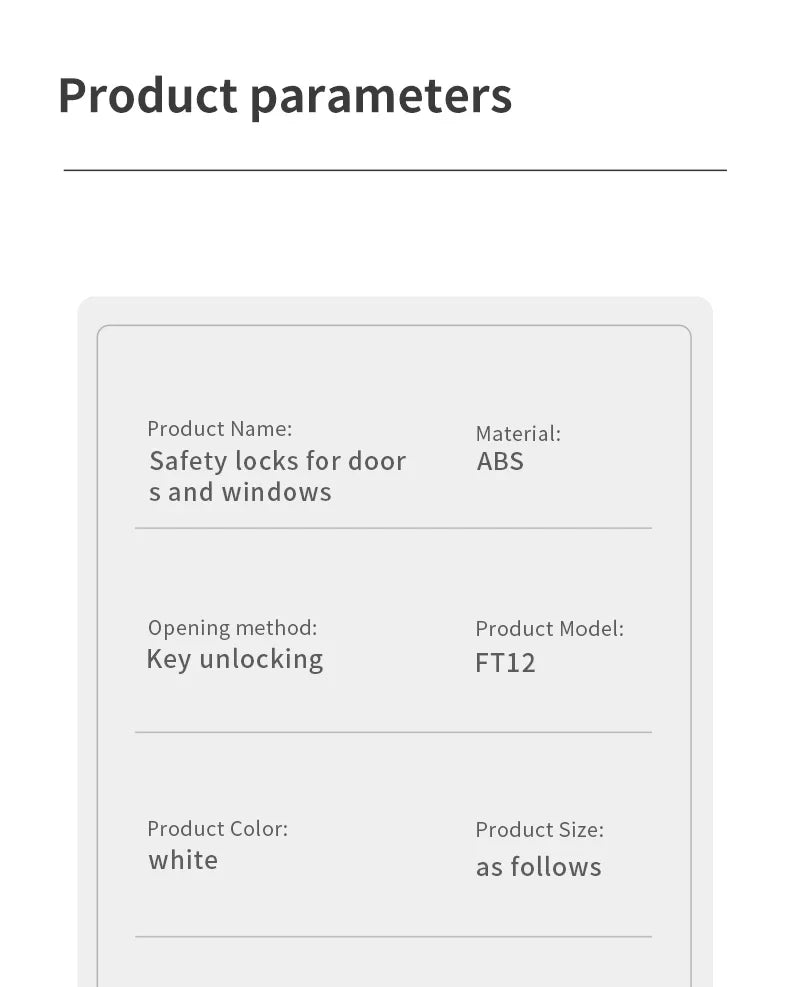Select the "Material:" label
Viewport: 790px width, 987px height.
pyautogui.click(x=518, y=434)
